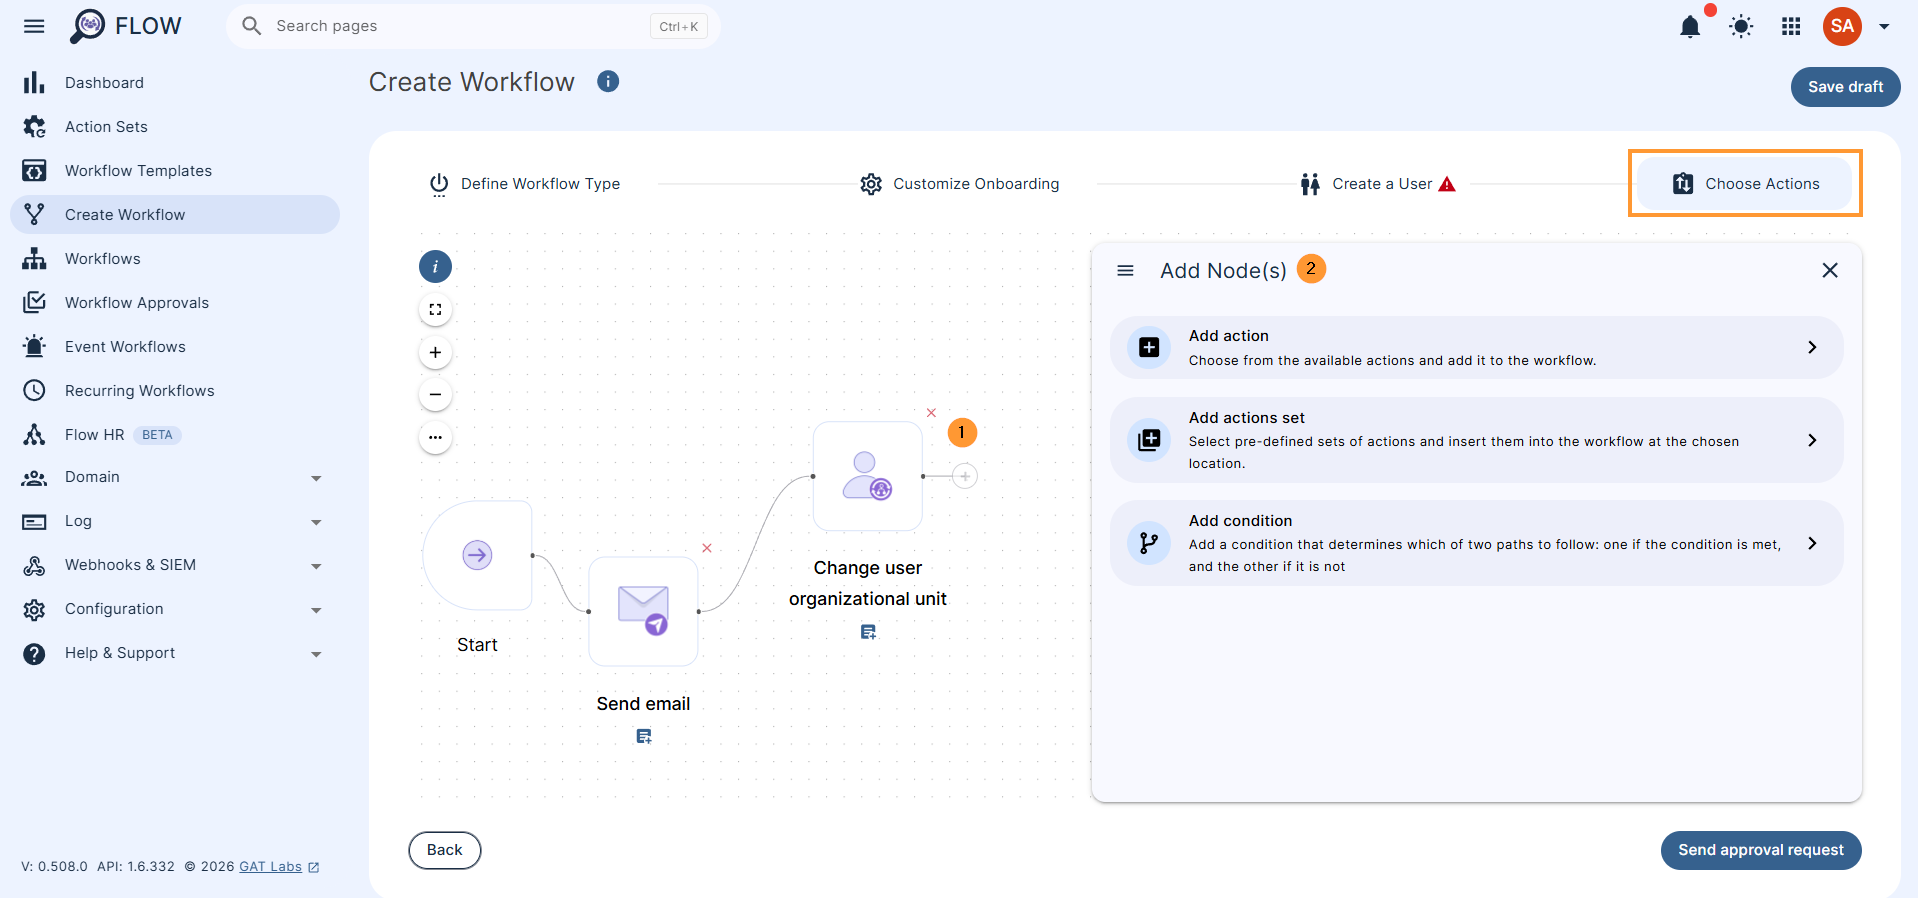This screenshot has width=1918, height=898.
Task: Zoom in on the workflow canvas
Action: pos(435,352)
